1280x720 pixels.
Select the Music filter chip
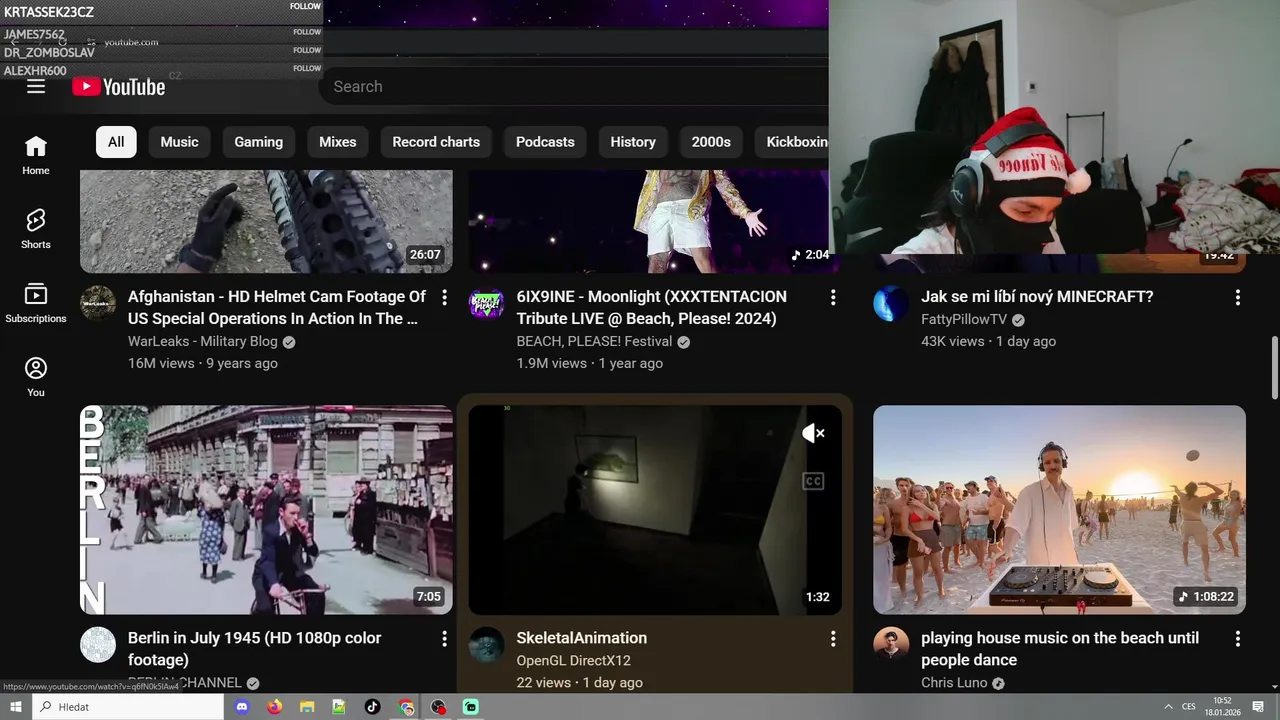[180, 142]
